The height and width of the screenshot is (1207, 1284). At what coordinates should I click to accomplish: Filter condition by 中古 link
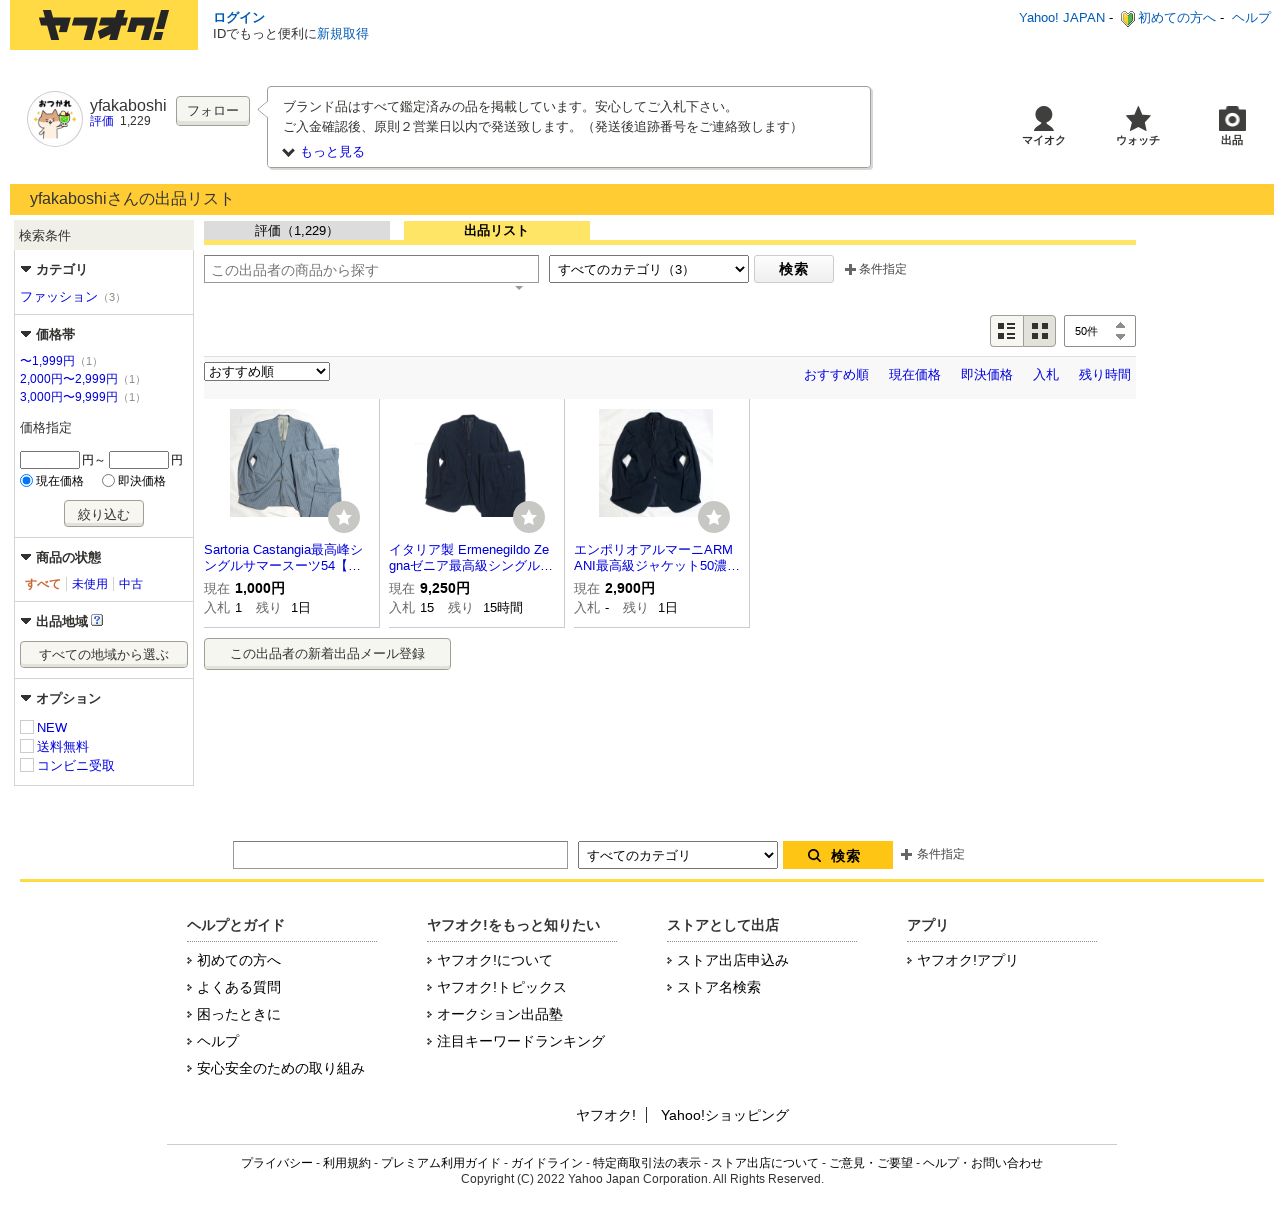pos(131,584)
